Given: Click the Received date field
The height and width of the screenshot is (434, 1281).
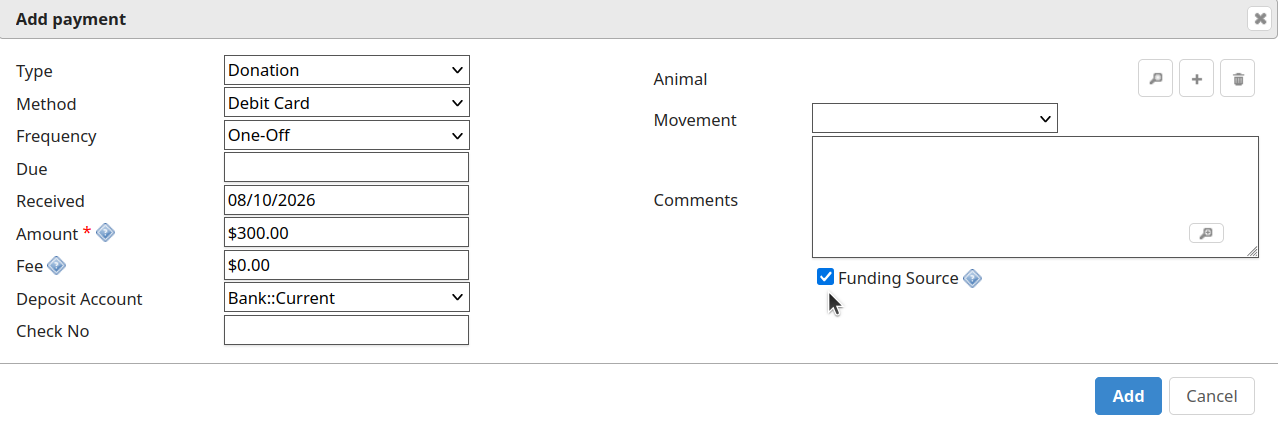Looking at the screenshot, I should click(x=346, y=200).
